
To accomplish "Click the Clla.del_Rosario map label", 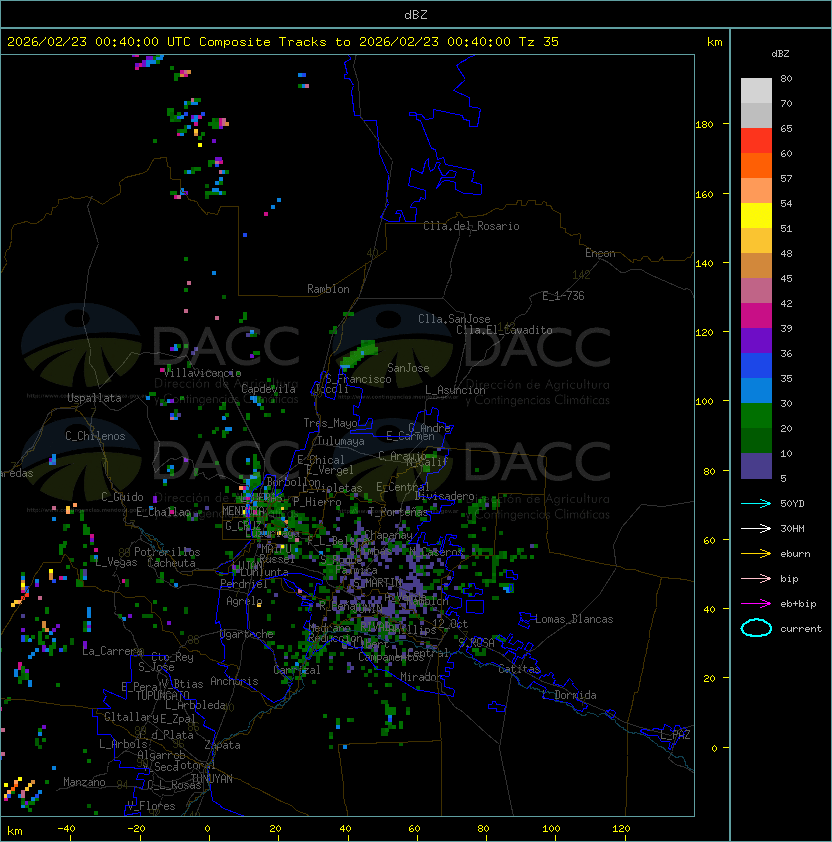I will click(471, 226).
